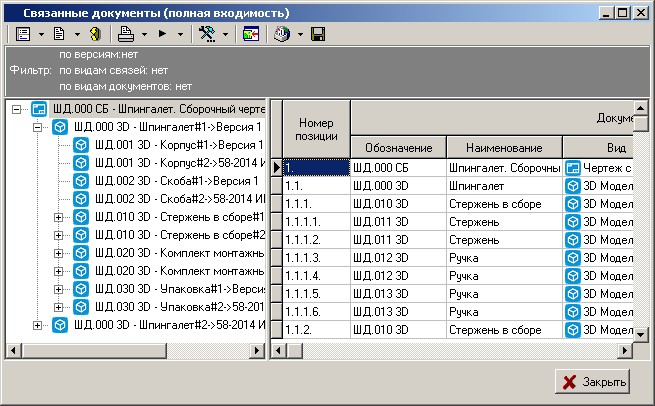655x406 pixels.
Task: Open dropdown arrow next to tools icon
Action: click(226, 34)
